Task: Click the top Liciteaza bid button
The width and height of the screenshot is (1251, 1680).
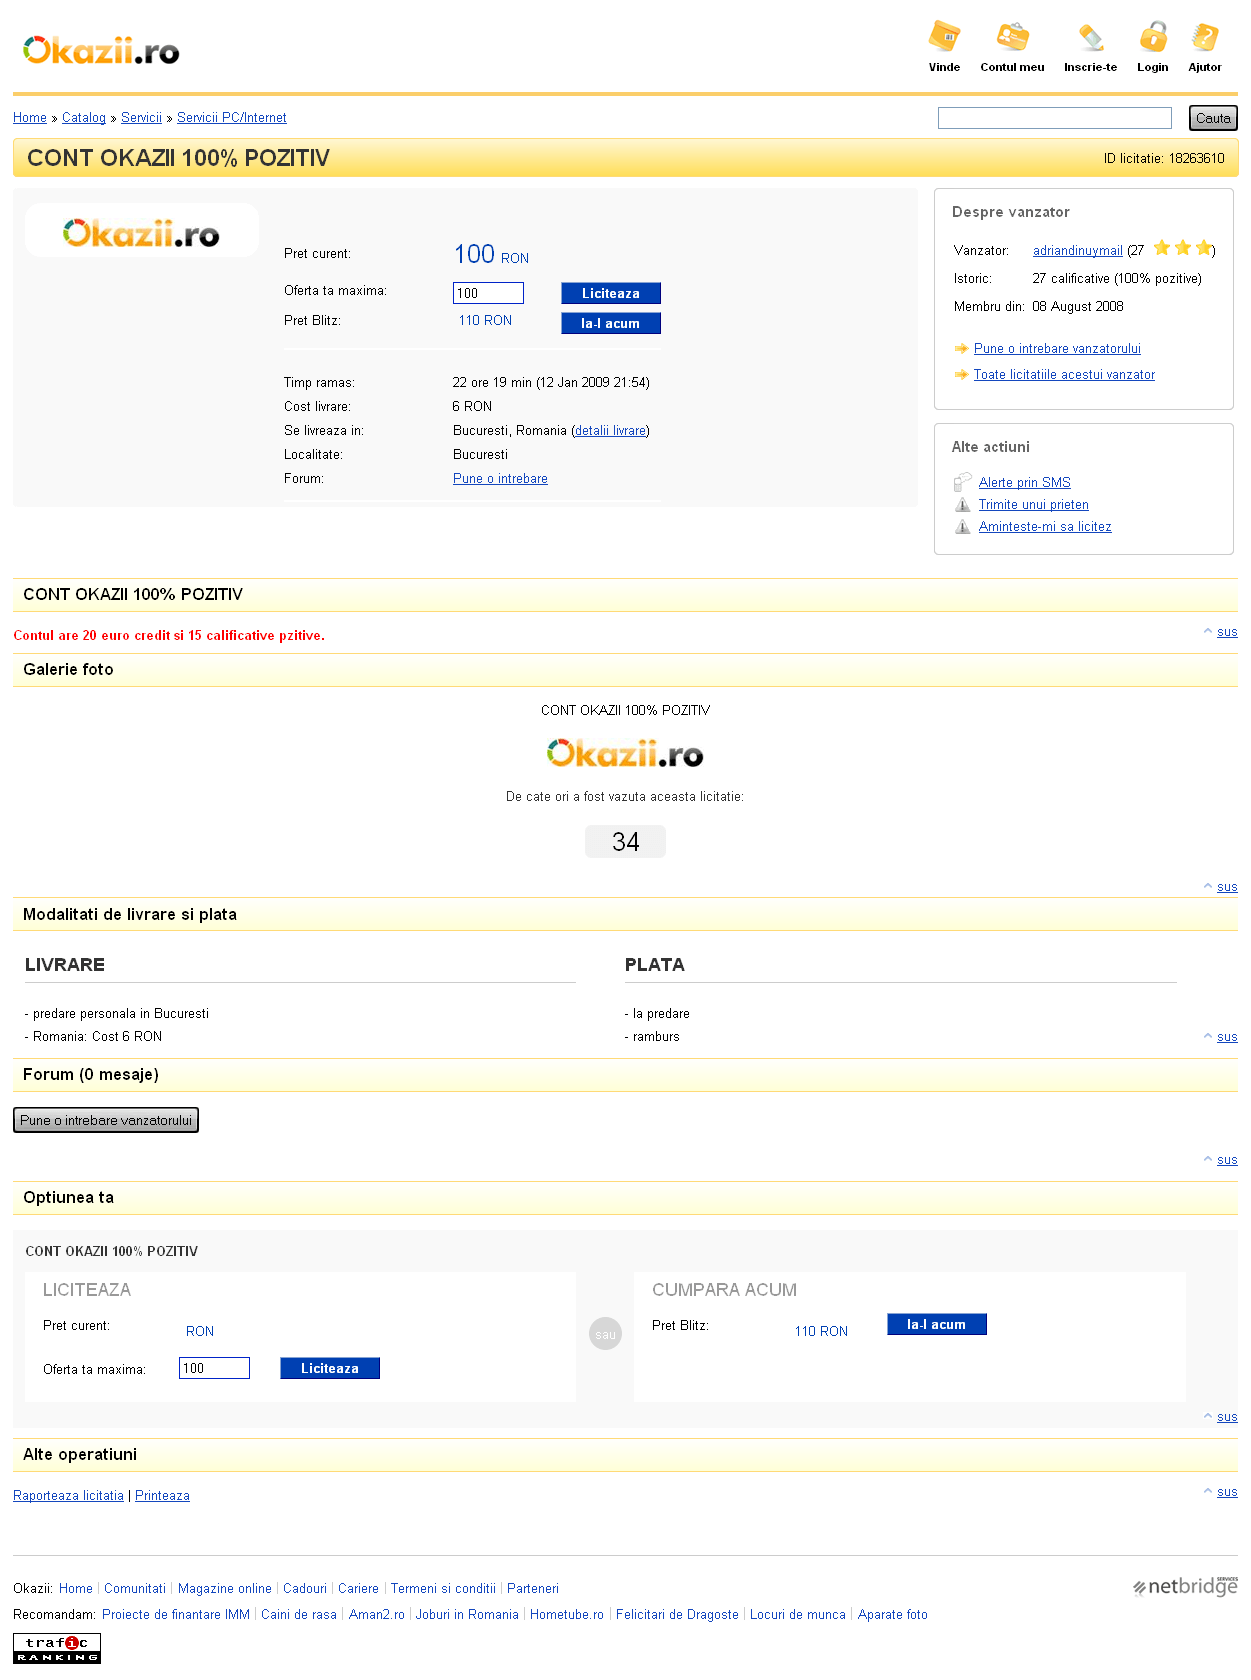Action: (x=610, y=293)
